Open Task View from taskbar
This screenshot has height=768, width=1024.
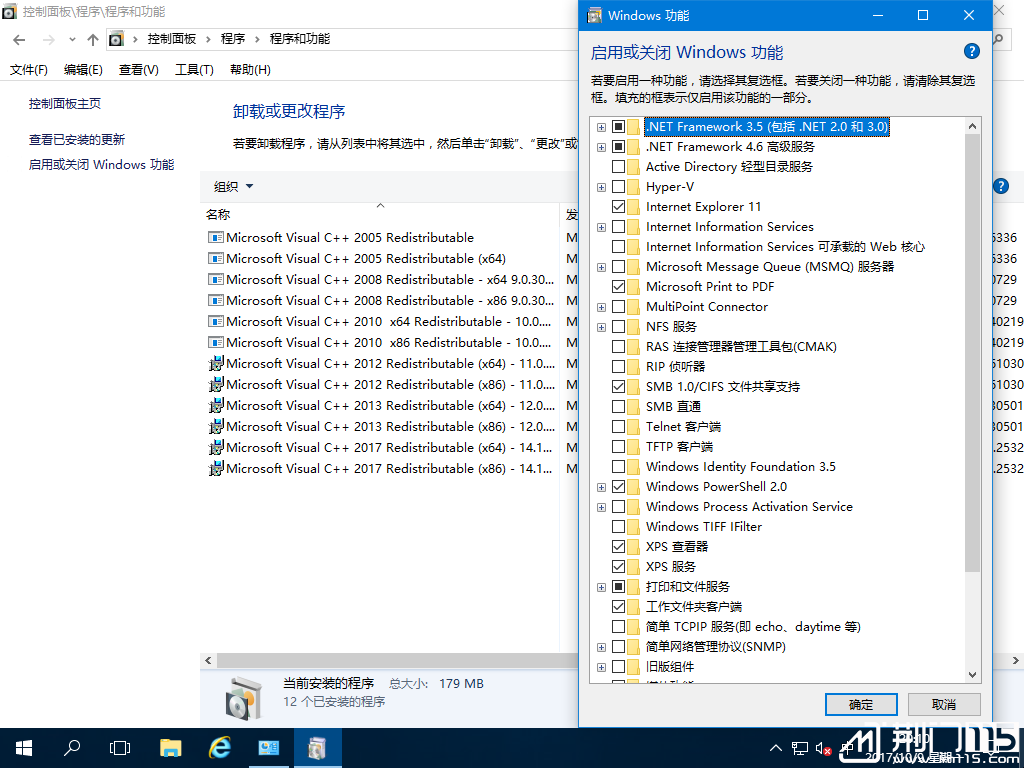click(x=120, y=748)
